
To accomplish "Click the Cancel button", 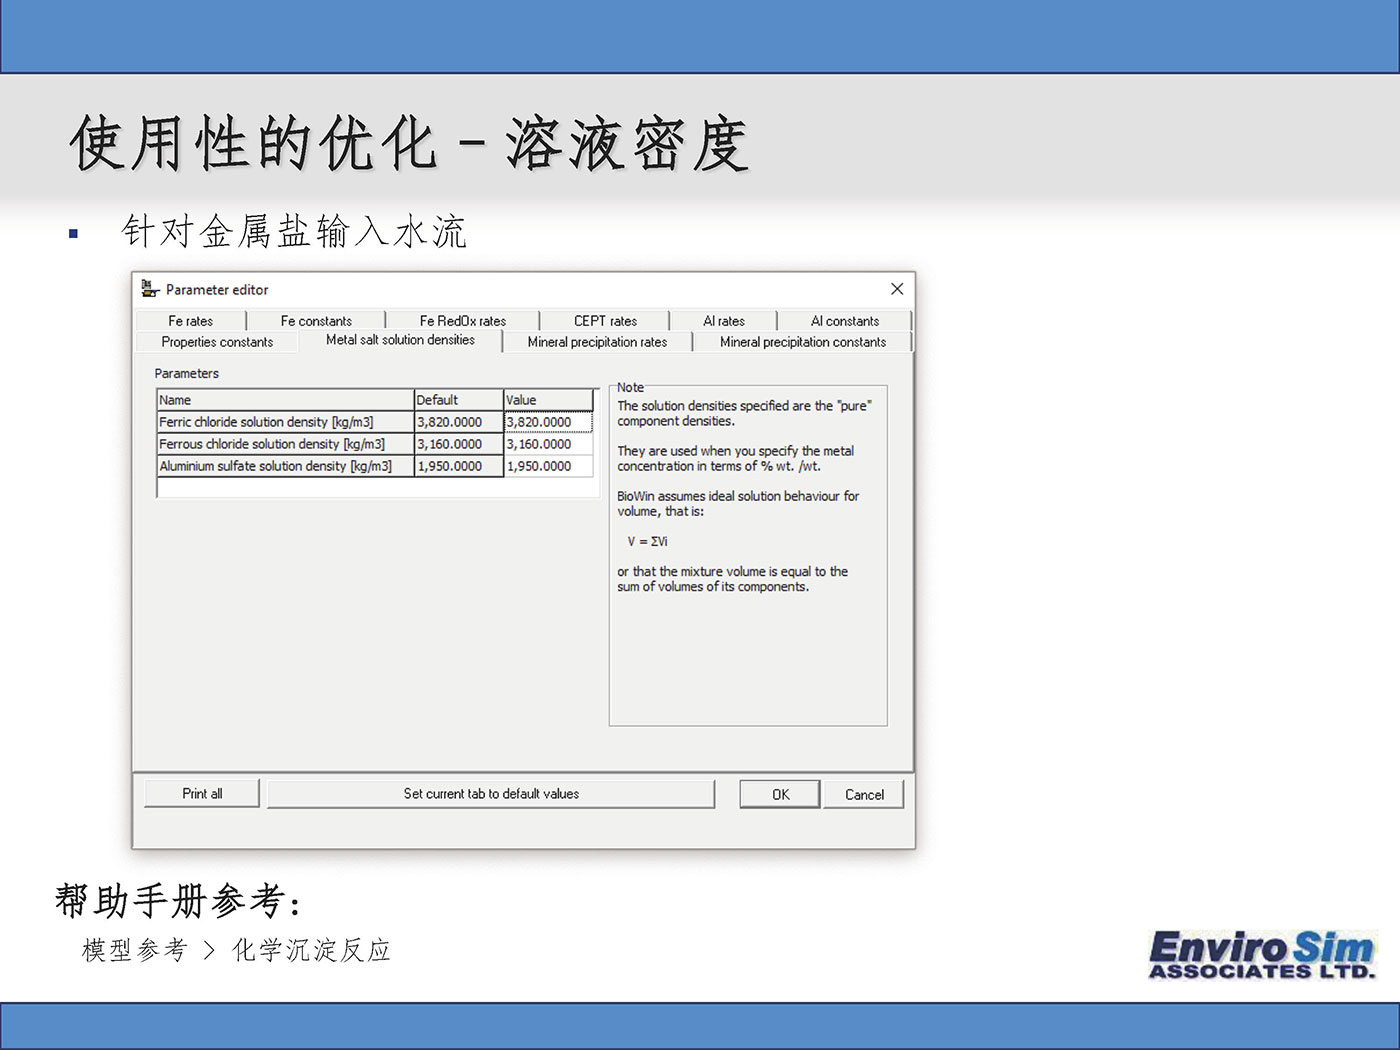I will pos(864,795).
